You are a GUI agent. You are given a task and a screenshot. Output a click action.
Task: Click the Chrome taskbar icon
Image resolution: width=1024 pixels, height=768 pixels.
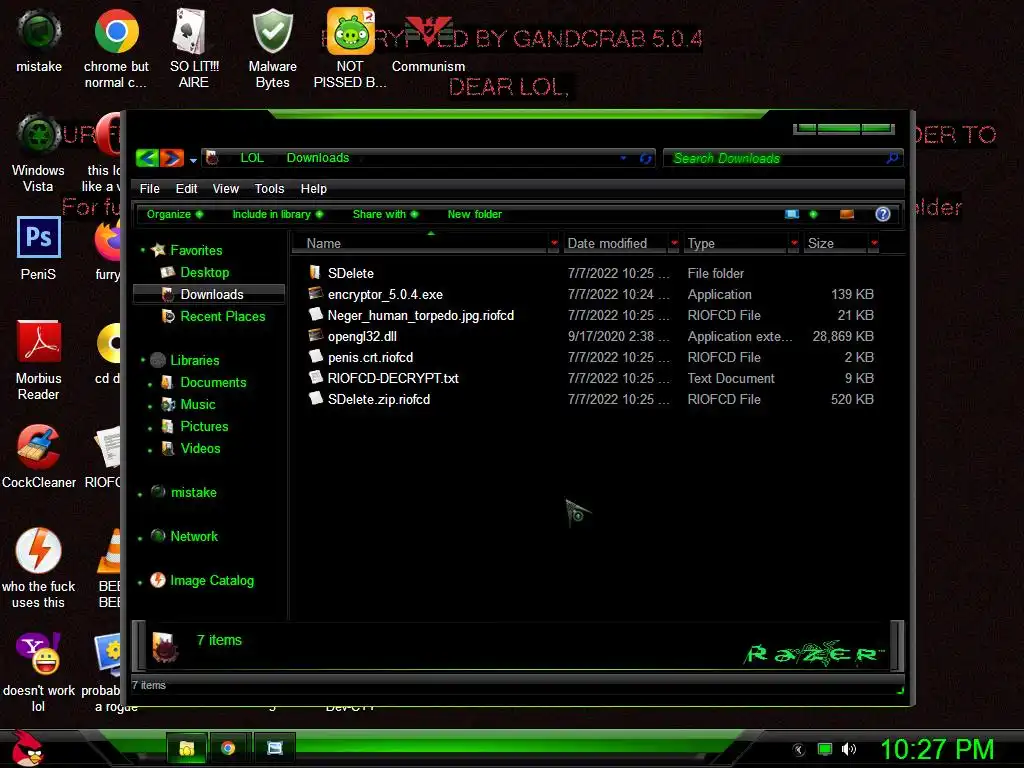pyautogui.click(x=228, y=748)
